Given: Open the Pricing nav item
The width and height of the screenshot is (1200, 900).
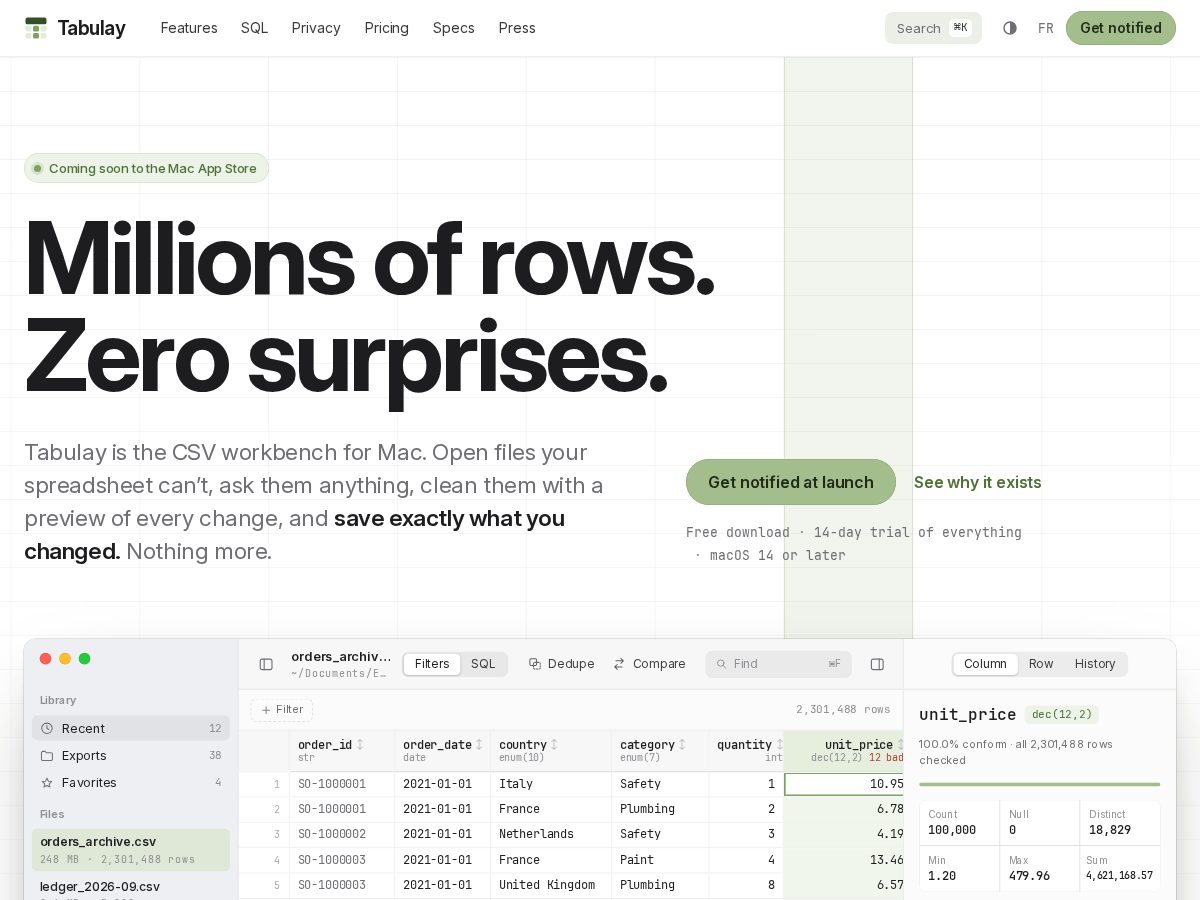Looking at the screenshot, I should click(387, 28).
